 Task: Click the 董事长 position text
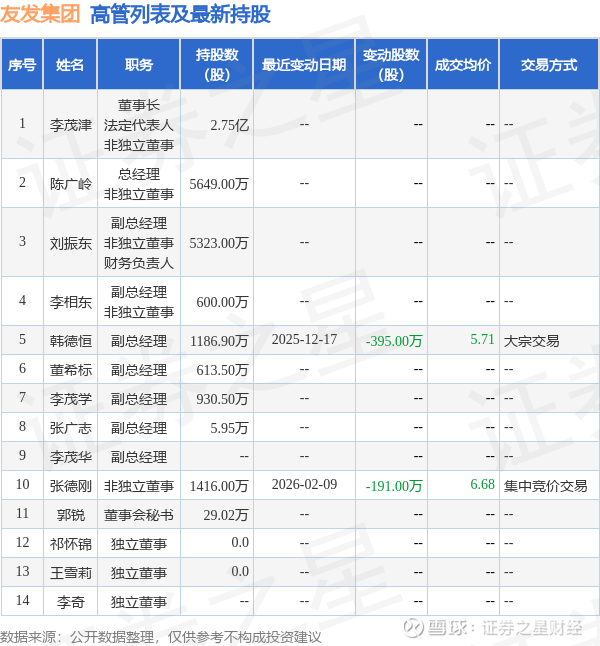[139, 105]
